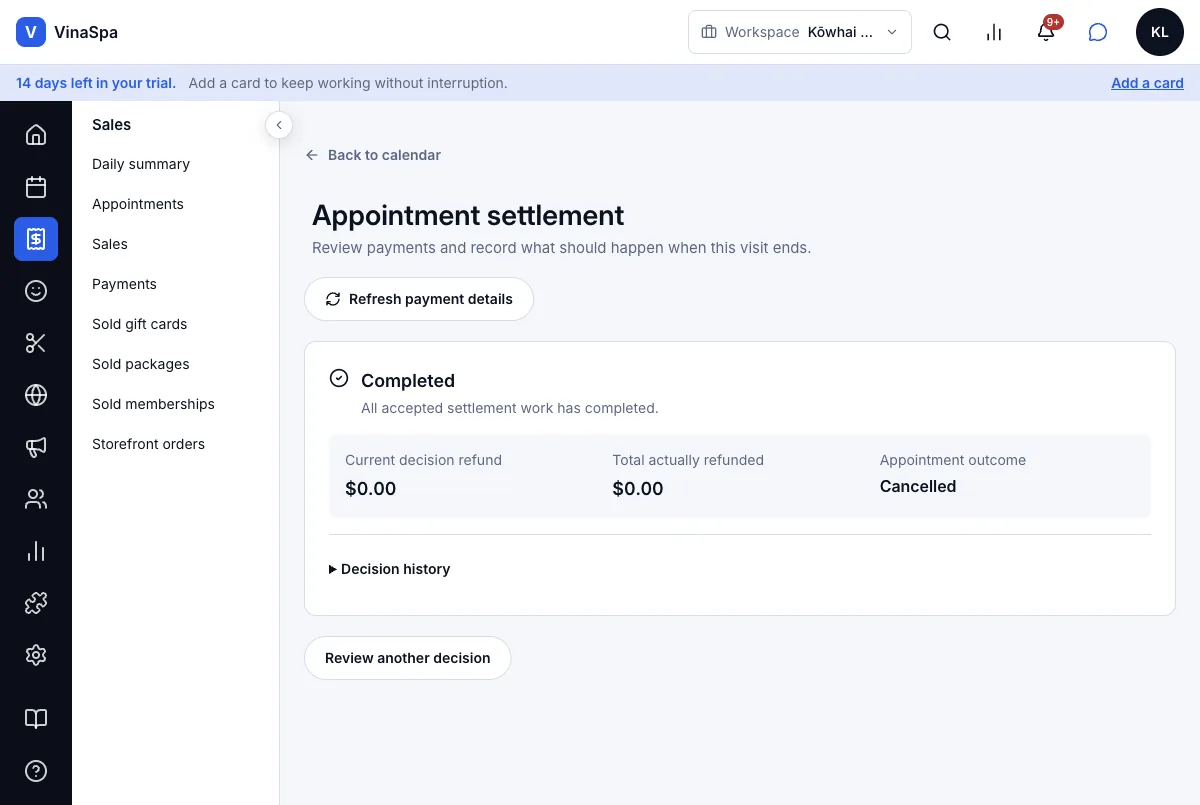
Task: Click the VinaSpa logo
Action: pos(67,32)
